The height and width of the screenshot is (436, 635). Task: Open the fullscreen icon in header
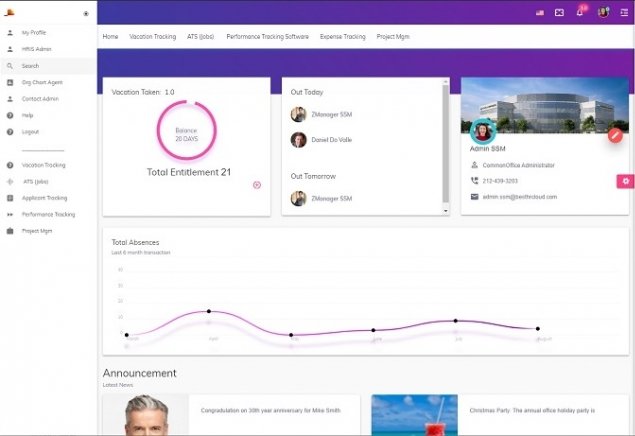pos(559,12)
